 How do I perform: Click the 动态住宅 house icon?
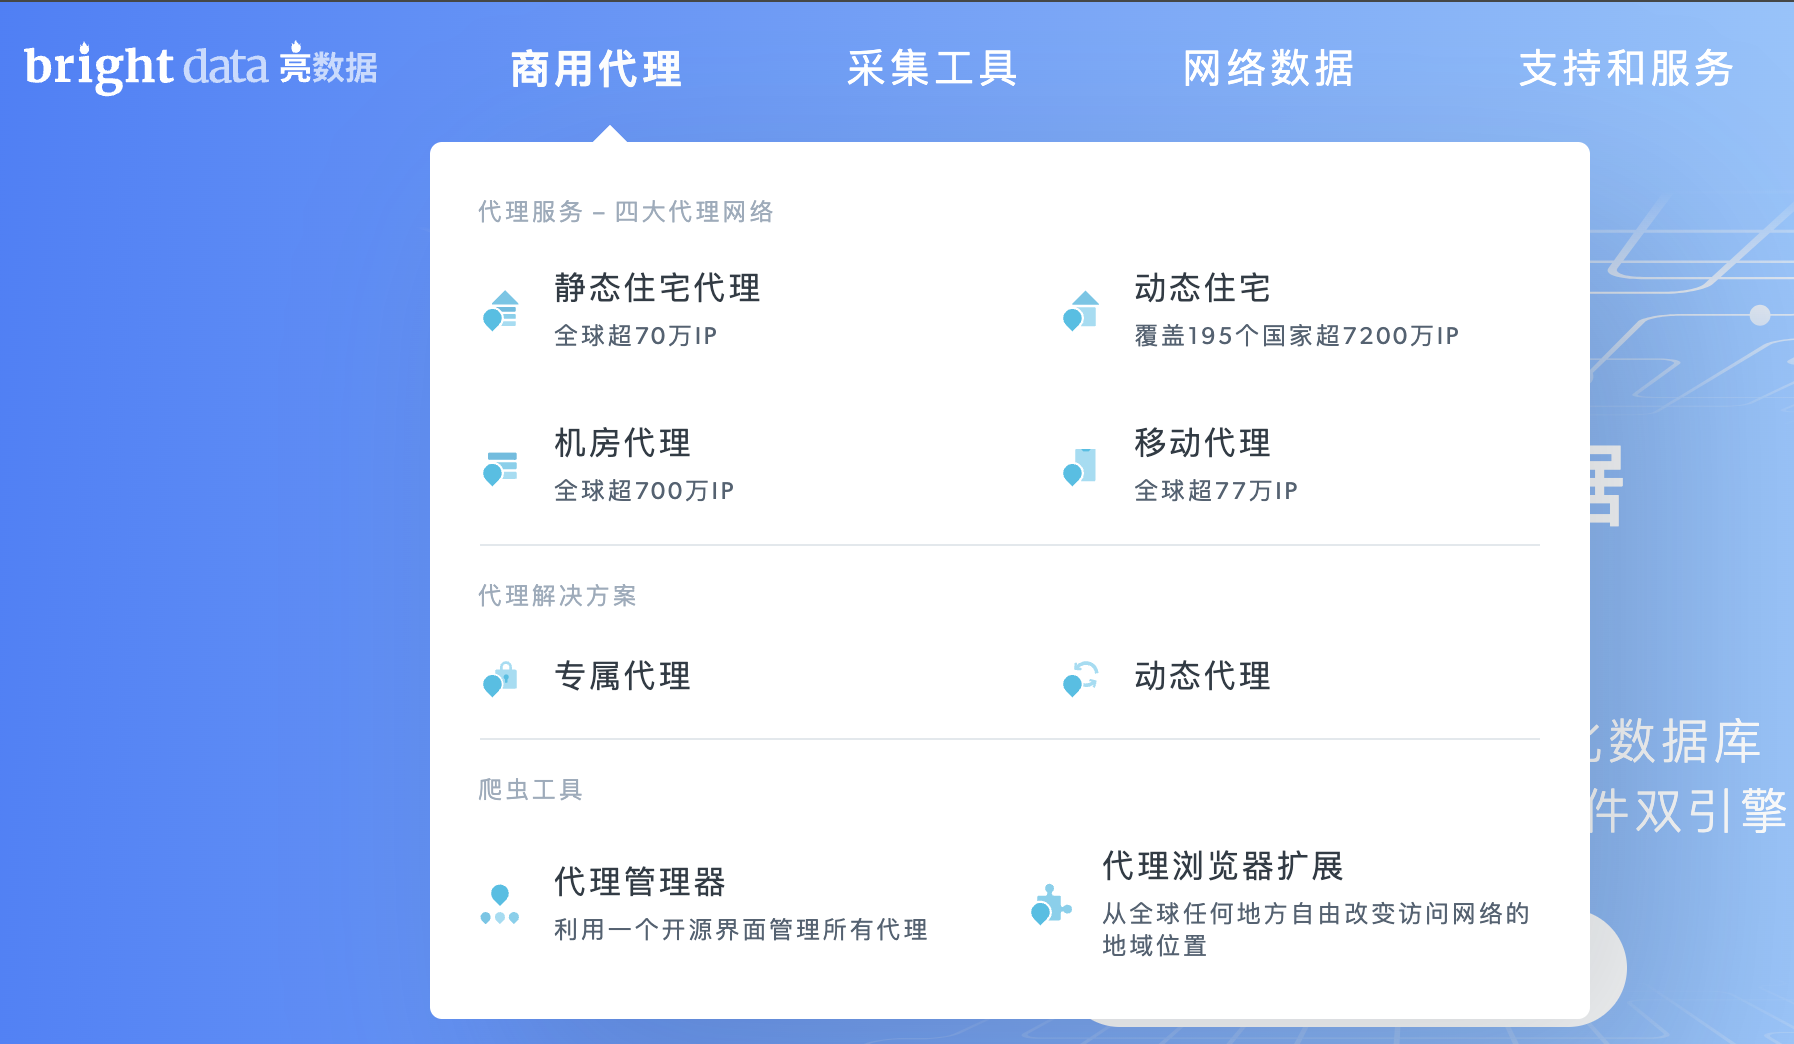pos(1080,310)
